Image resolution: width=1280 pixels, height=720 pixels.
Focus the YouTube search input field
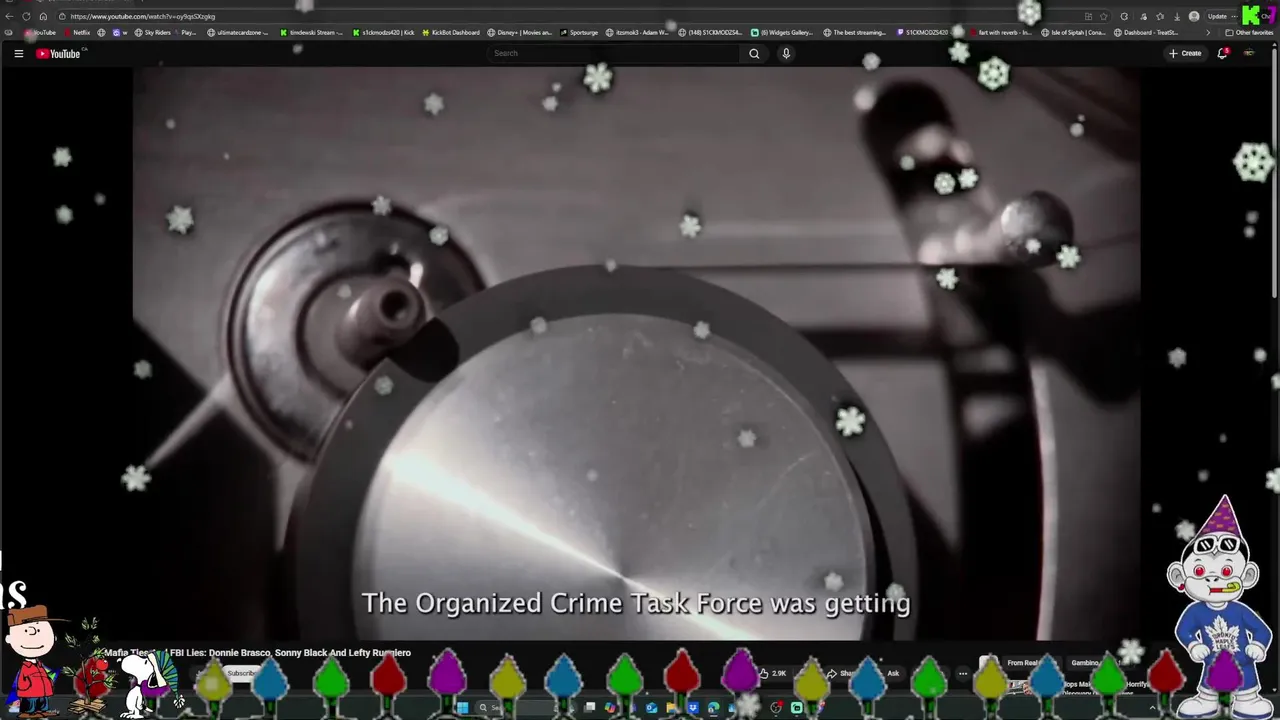point(614,54)
